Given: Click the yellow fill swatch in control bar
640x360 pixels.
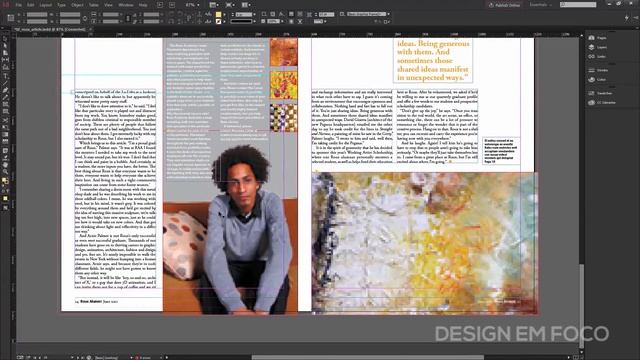Looking at the screenshot, I should click(218, 14).
